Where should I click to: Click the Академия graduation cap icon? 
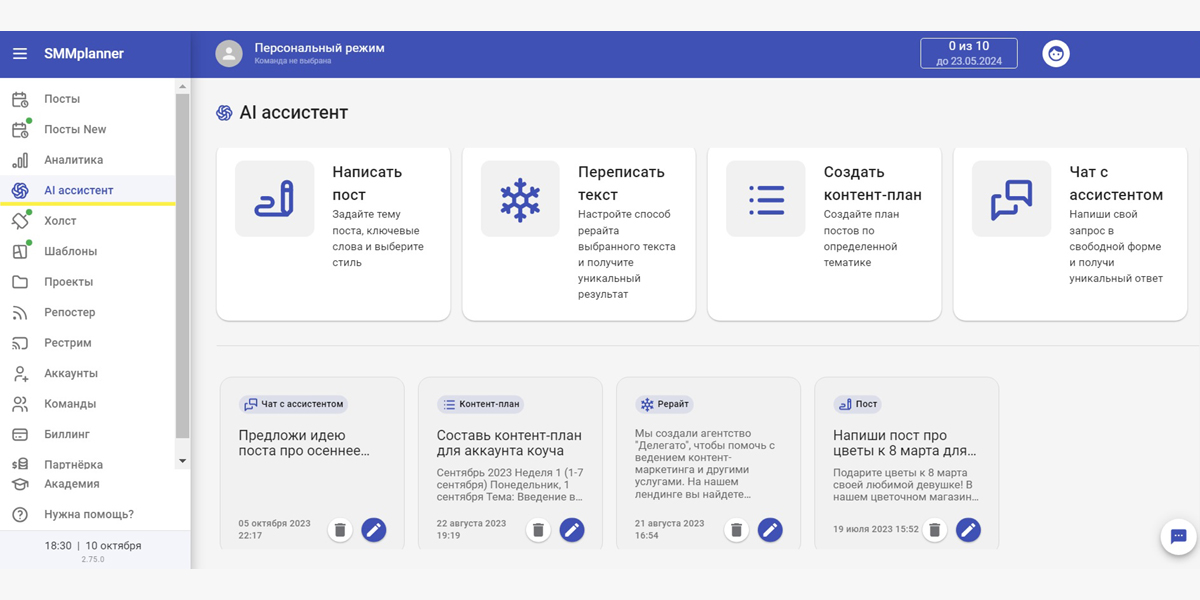(x=20, y=484)
